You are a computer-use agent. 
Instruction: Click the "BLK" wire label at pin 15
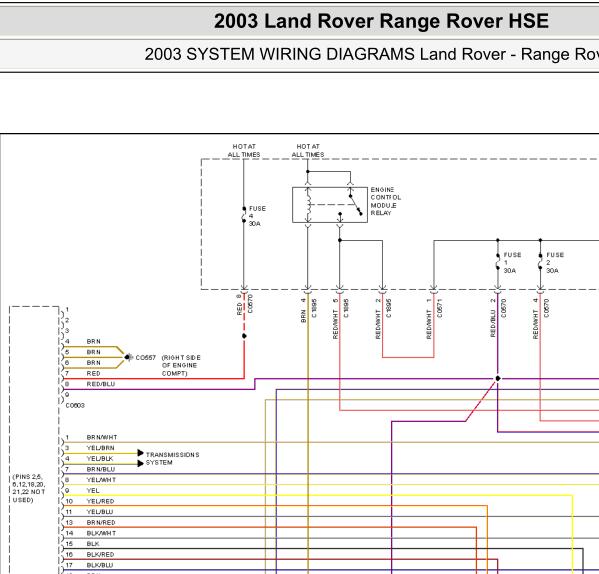click(93, 543)
